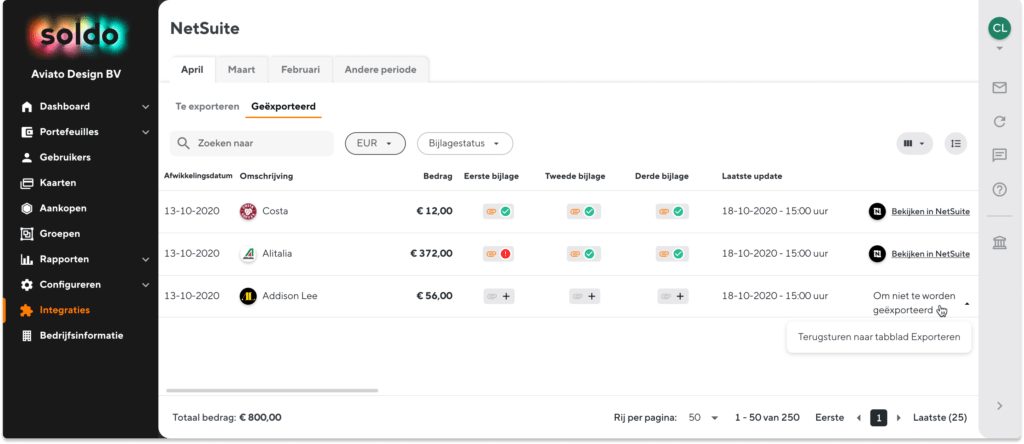Click Bekijken in NetSuite for Costa

pos(931,212)
